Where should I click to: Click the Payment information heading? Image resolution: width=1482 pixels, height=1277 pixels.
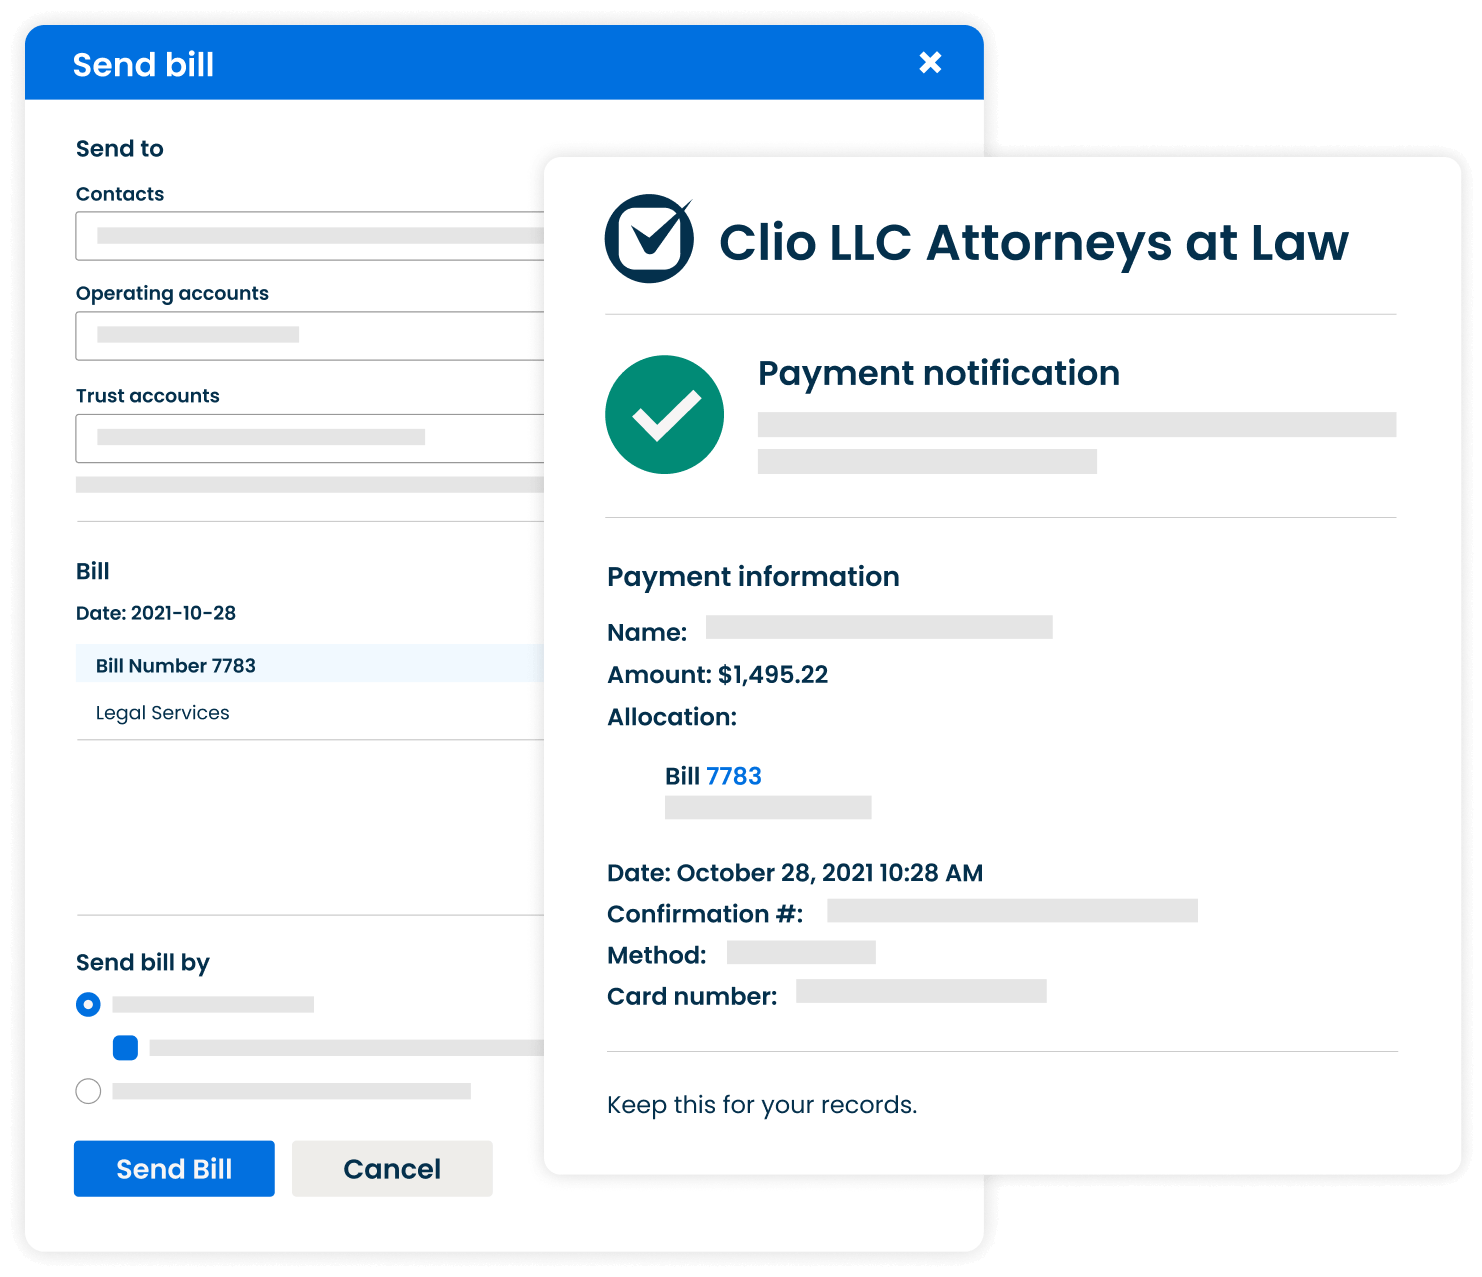click(753, 577)
